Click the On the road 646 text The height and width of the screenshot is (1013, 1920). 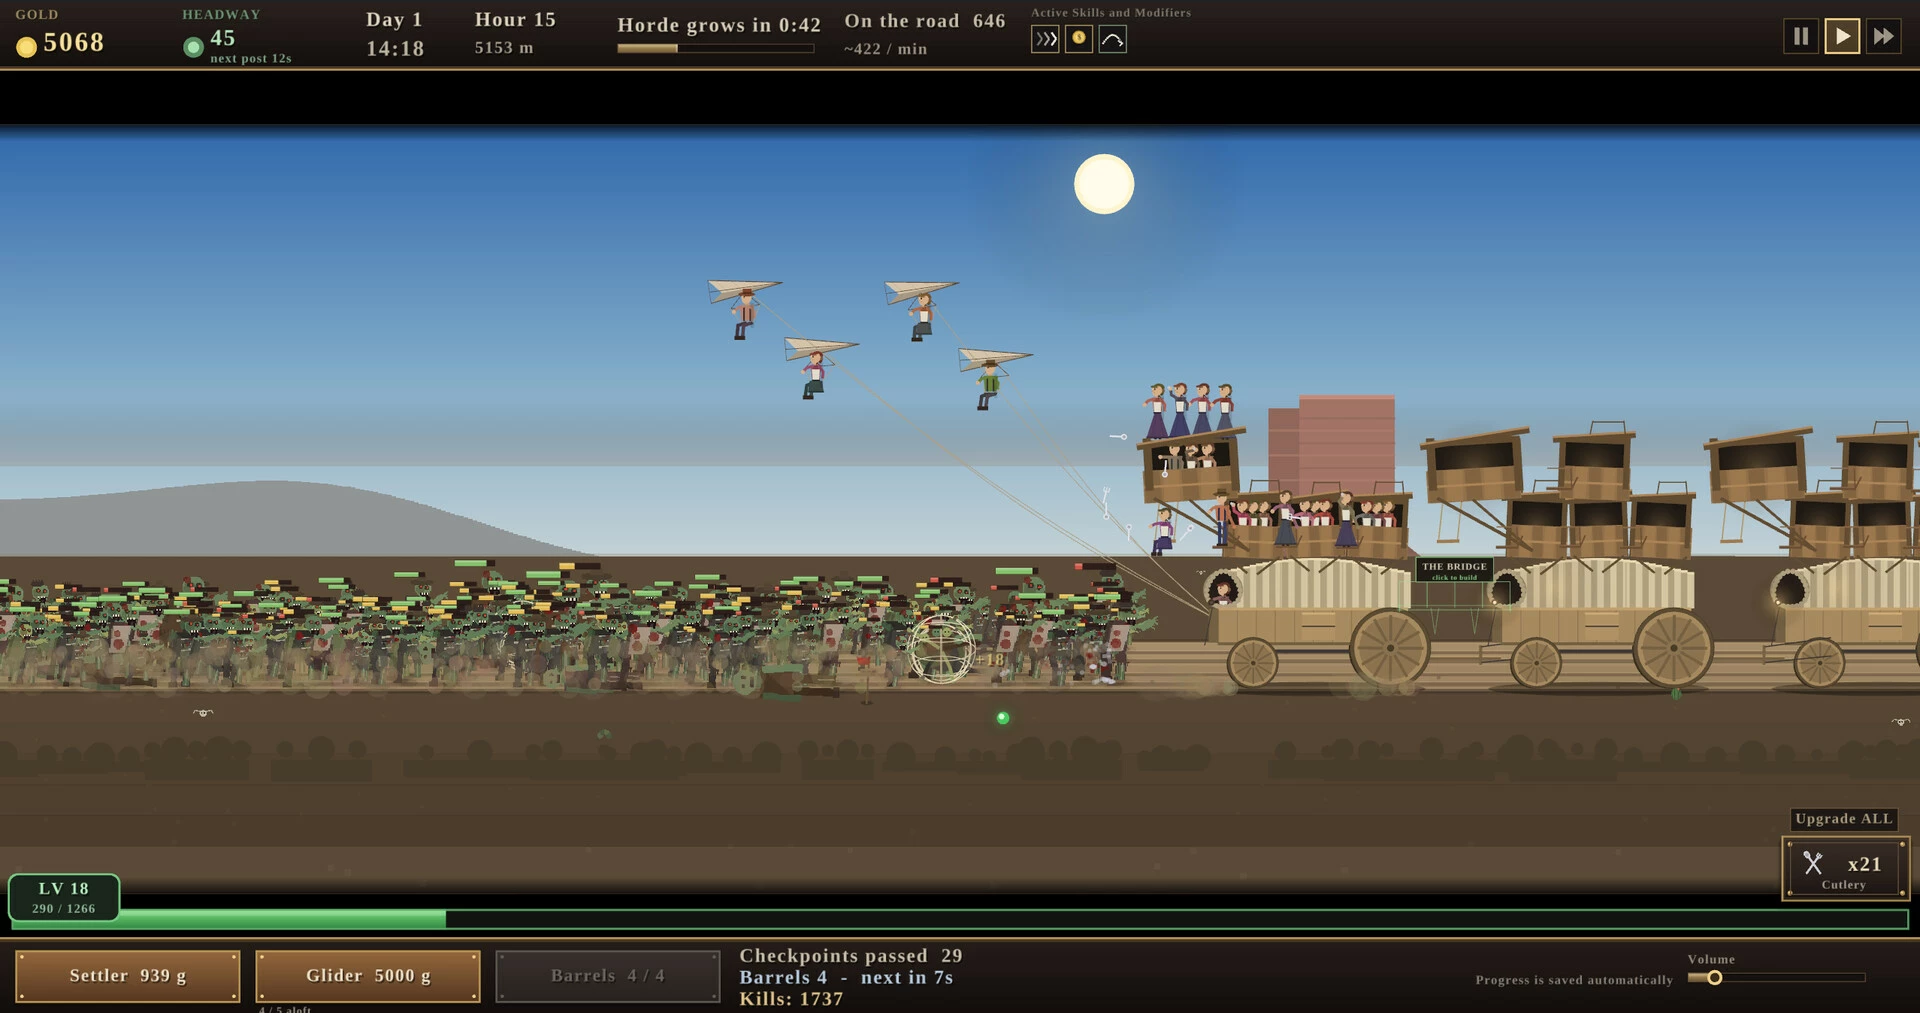click(x=925, y=21)
